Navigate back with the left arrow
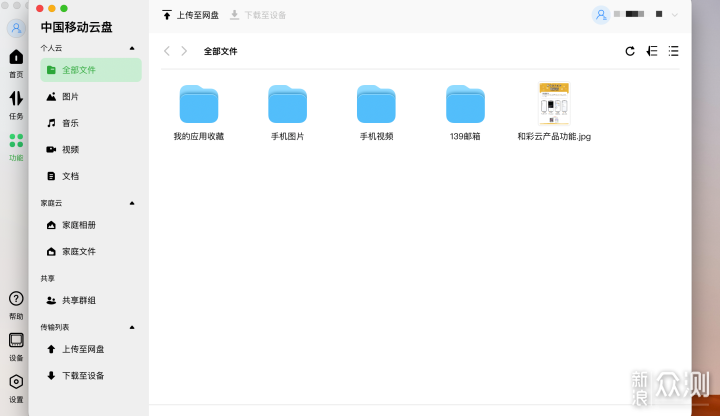 [167, 51]
